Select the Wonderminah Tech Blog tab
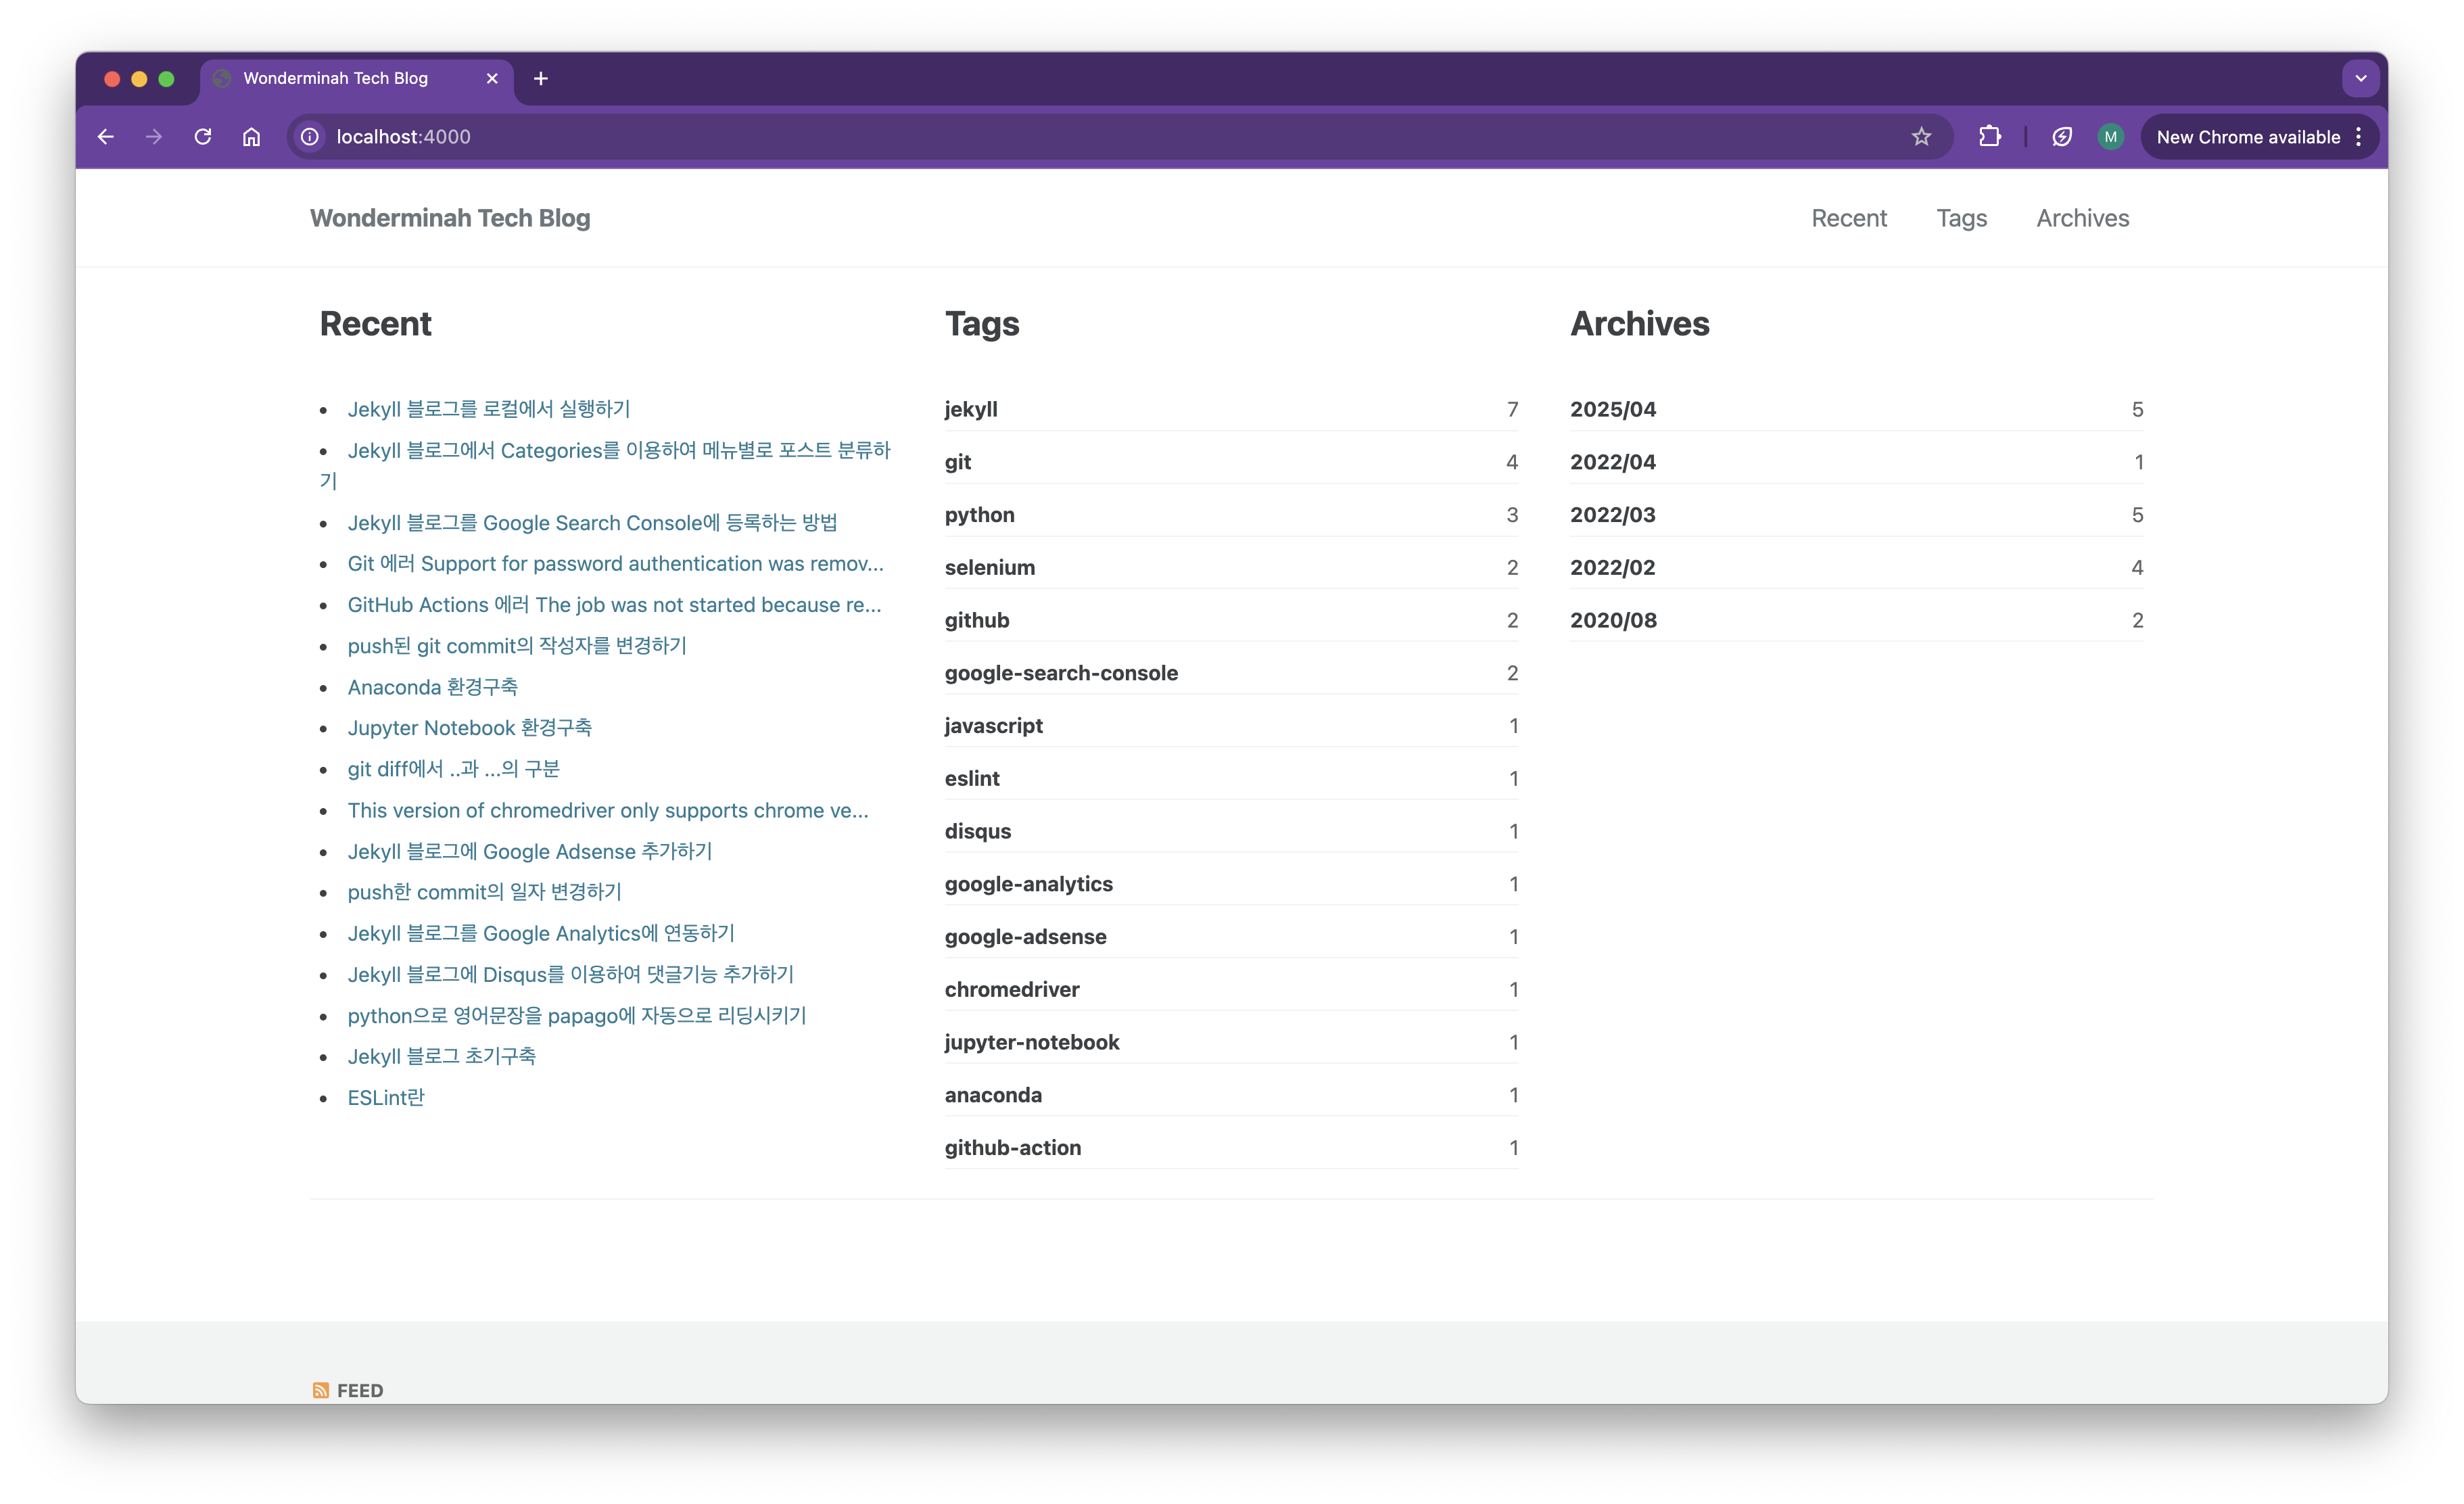The height and width of the screenshot is (1504, 2464). coord(336,78)
